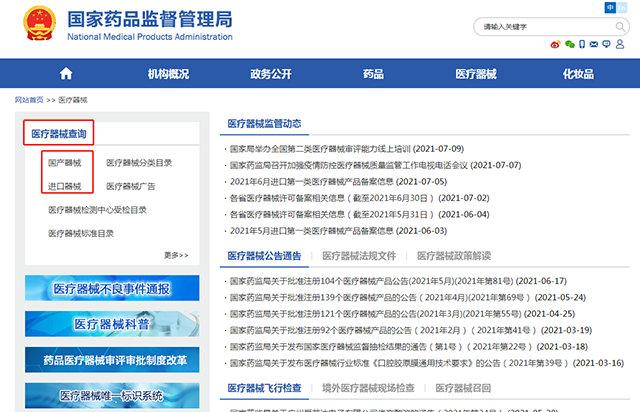Click 医疗器械 breadcrumb link

click(x=73, y=100)
